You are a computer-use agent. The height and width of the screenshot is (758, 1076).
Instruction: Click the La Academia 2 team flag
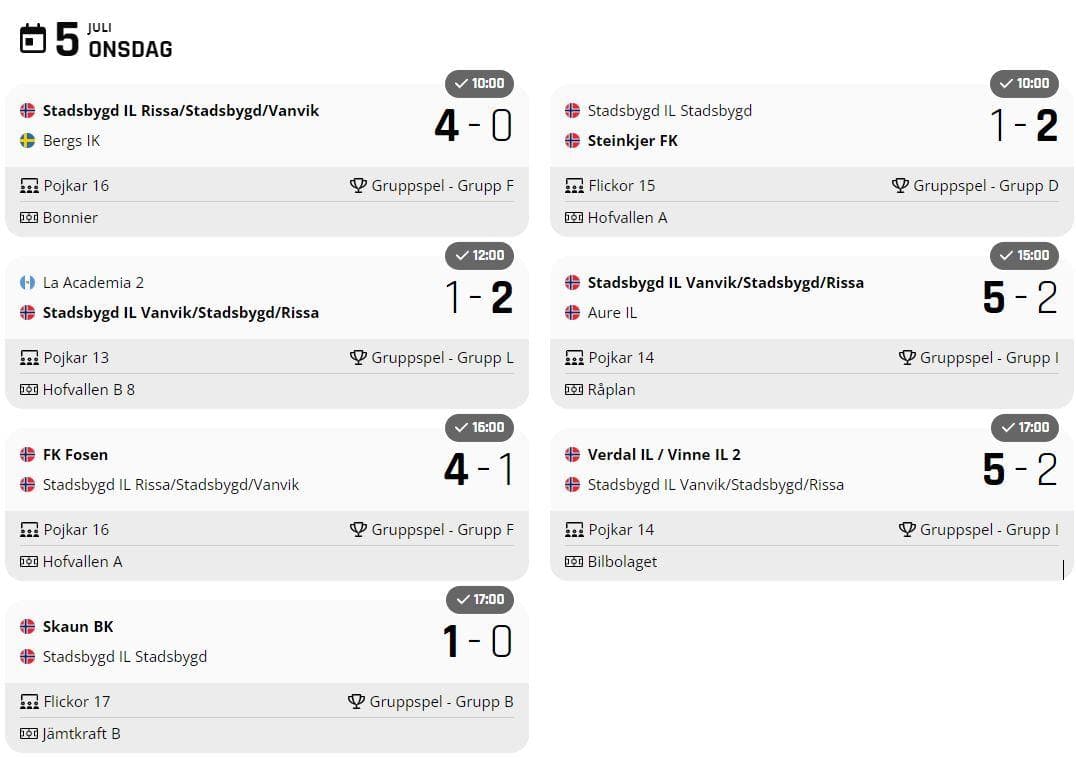tap(28, 283)
